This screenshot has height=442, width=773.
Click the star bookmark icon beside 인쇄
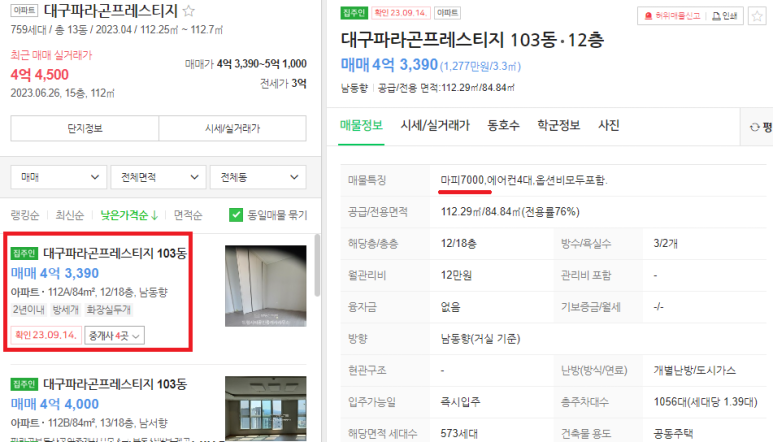coord(757,16)
